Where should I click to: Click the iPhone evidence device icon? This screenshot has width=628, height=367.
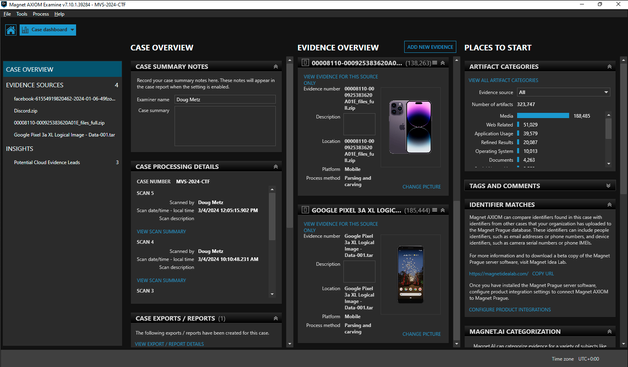(305, 63)
